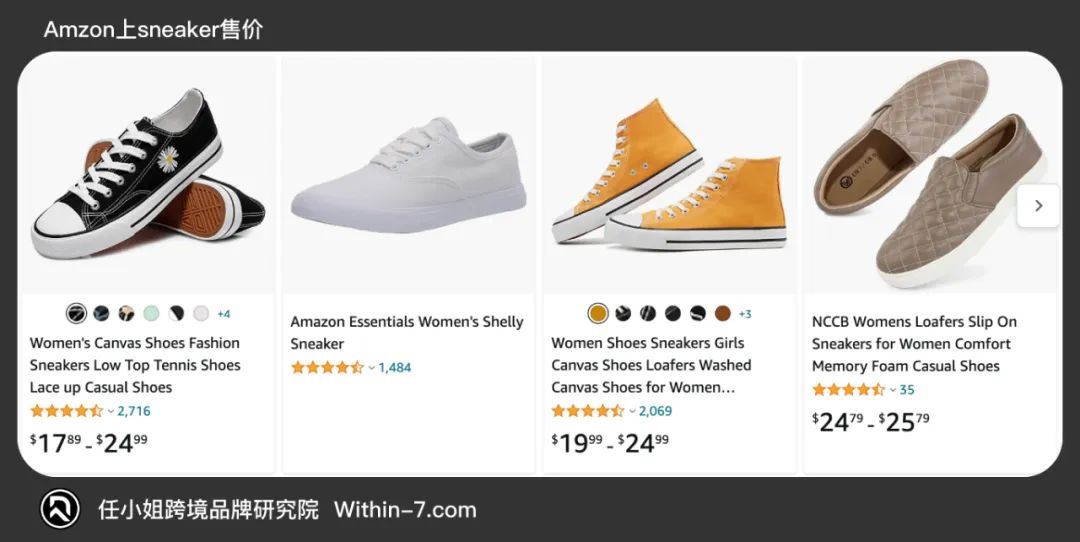This screenshot has height=542, width=1080.
Task: Click the white Shelly sneaker product image
Action: click(408, 176)
